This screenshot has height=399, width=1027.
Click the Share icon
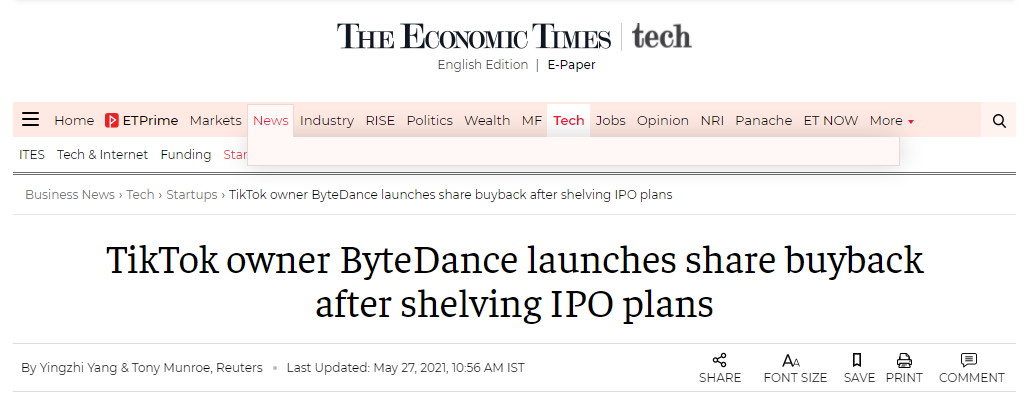(x=720, y=360)
